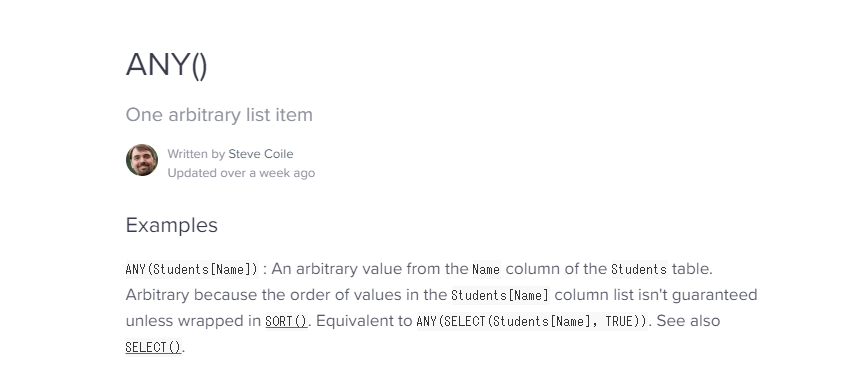Viewport: 844px width, 374px height.
Task: Click the subtitle One arbitrary list item
Action: coord(219,115)
